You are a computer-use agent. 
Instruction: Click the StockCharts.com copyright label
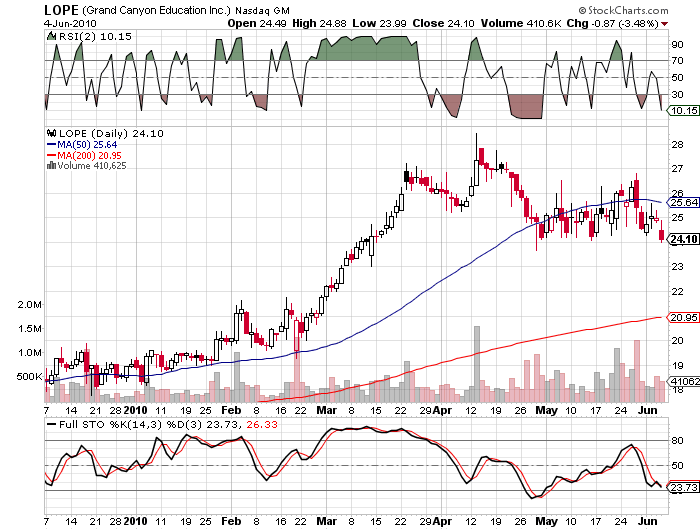click(623, 10)
